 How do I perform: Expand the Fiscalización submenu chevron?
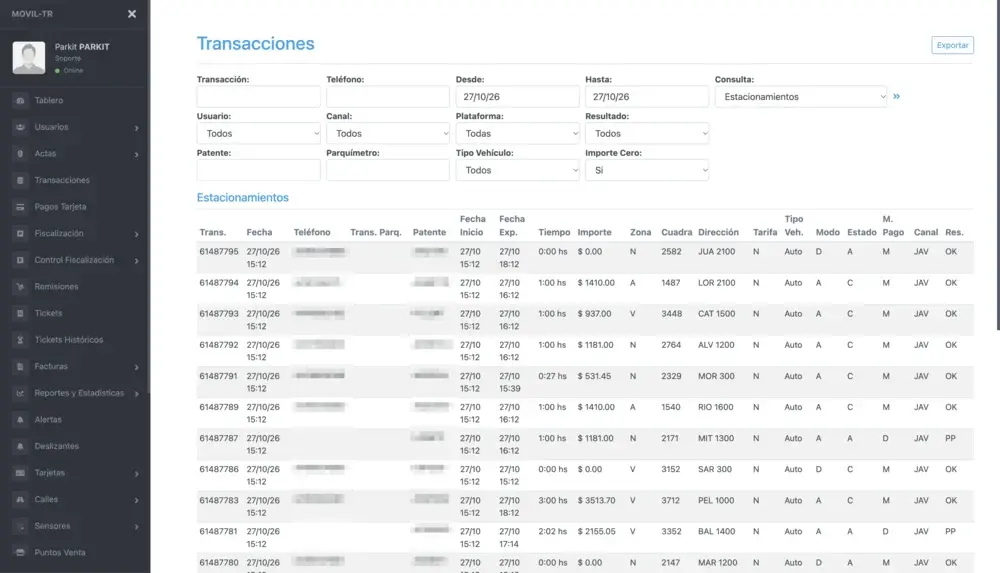click(136, 234)
